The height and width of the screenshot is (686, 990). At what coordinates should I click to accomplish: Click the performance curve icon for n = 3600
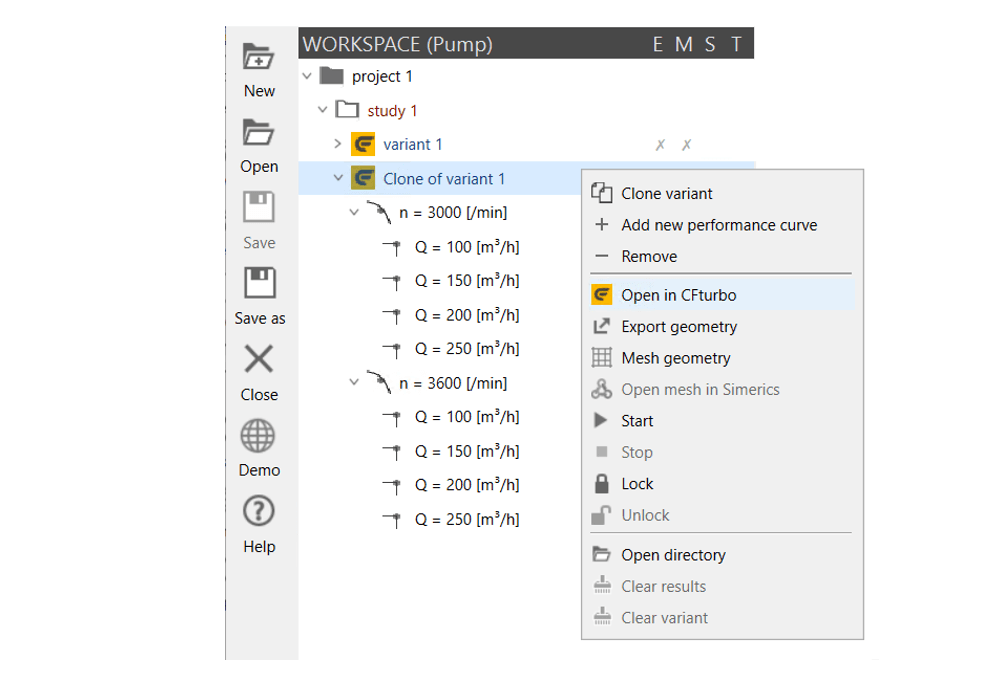tap(379, 382)
